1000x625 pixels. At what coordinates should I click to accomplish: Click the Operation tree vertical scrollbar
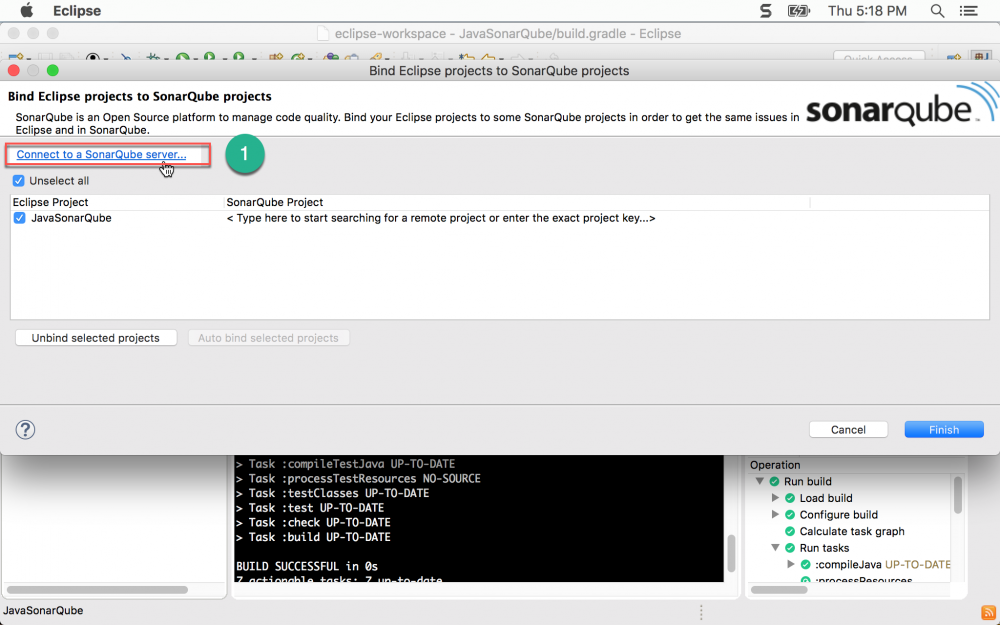(x=957, y=495)
